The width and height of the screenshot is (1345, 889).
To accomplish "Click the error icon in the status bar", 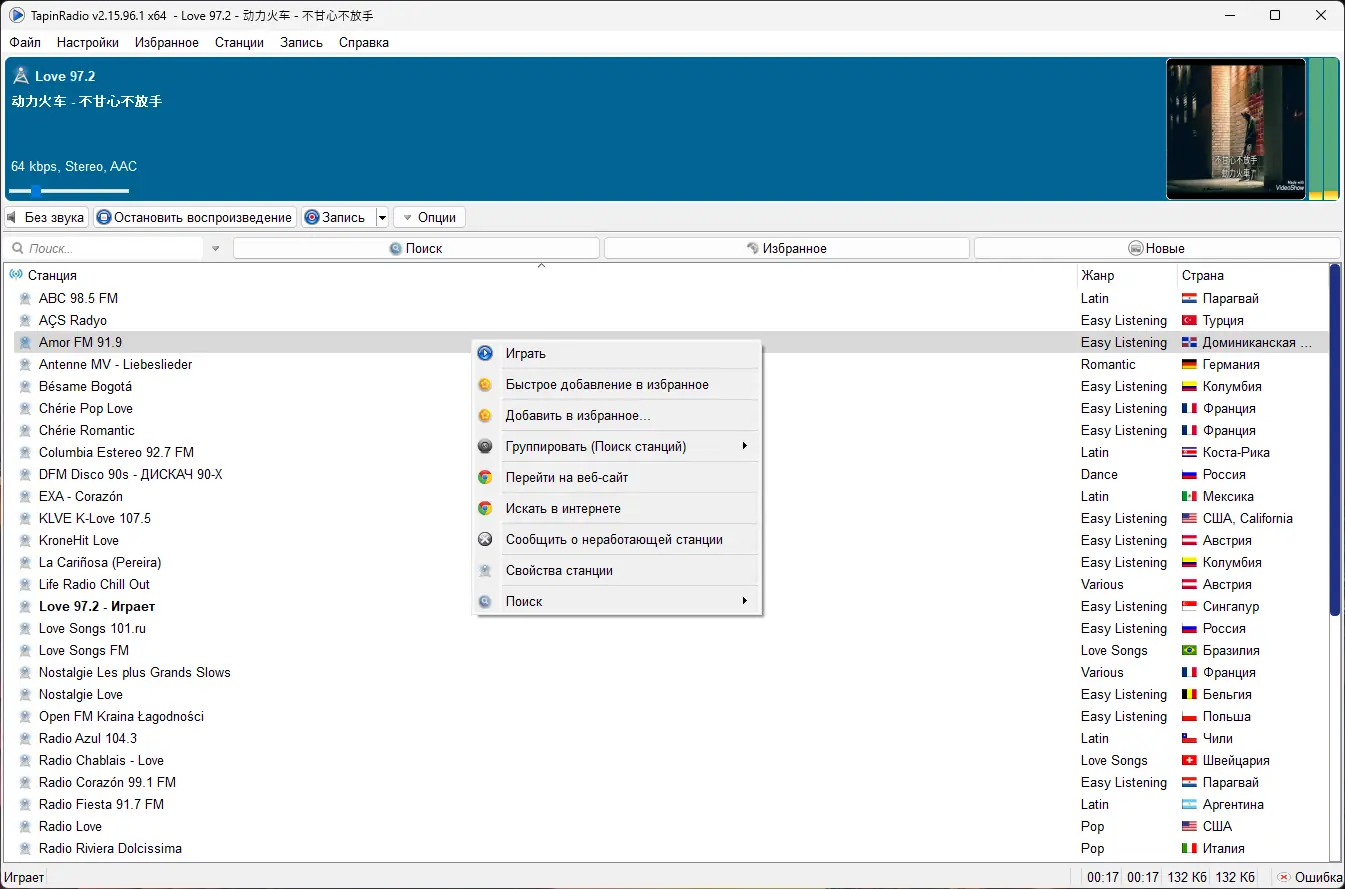I will click(1282, 875).
